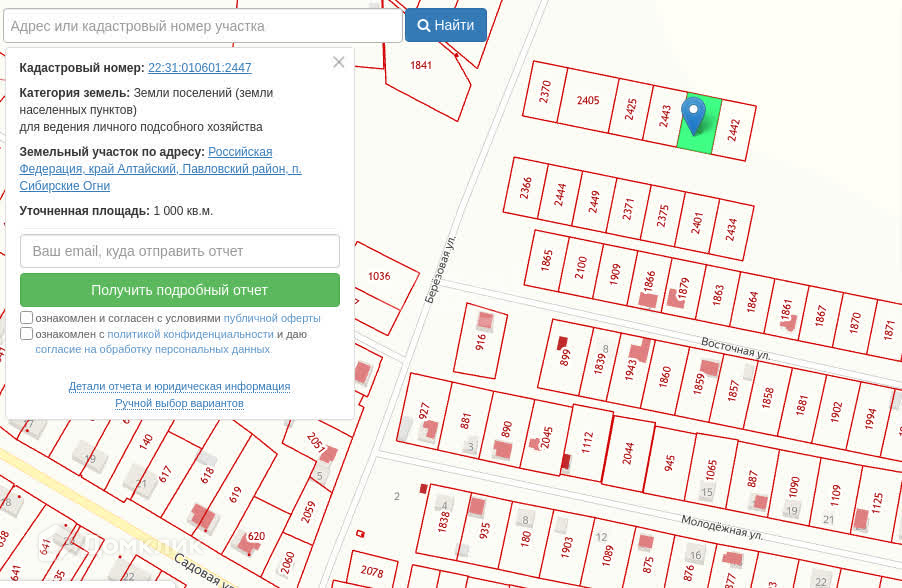The width and height of the screenshot is (902, 588).
Task: Select parcel 1867 on the map
Action: point(821,316)
